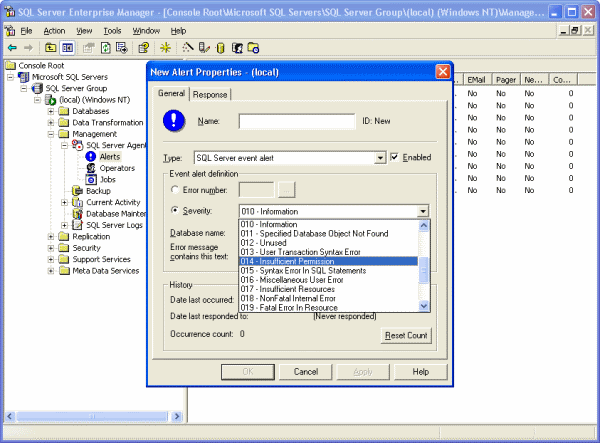
Task: Go up one level with the folder icon
Action: tap(51, 48)
